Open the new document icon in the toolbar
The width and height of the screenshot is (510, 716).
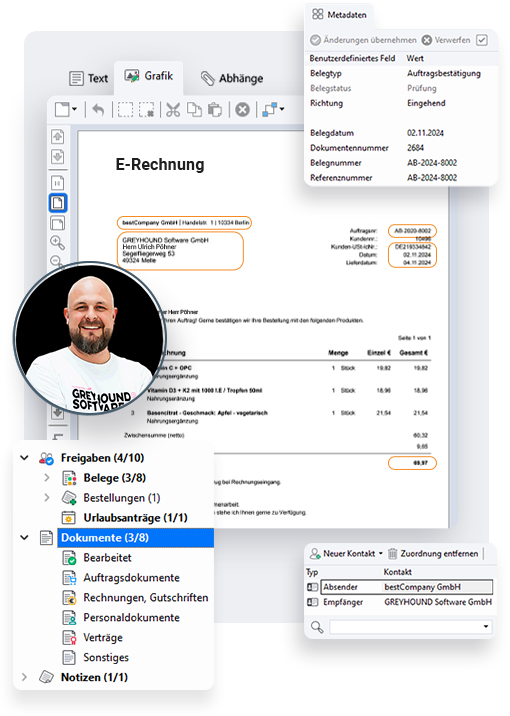click(x=62, y=110)
